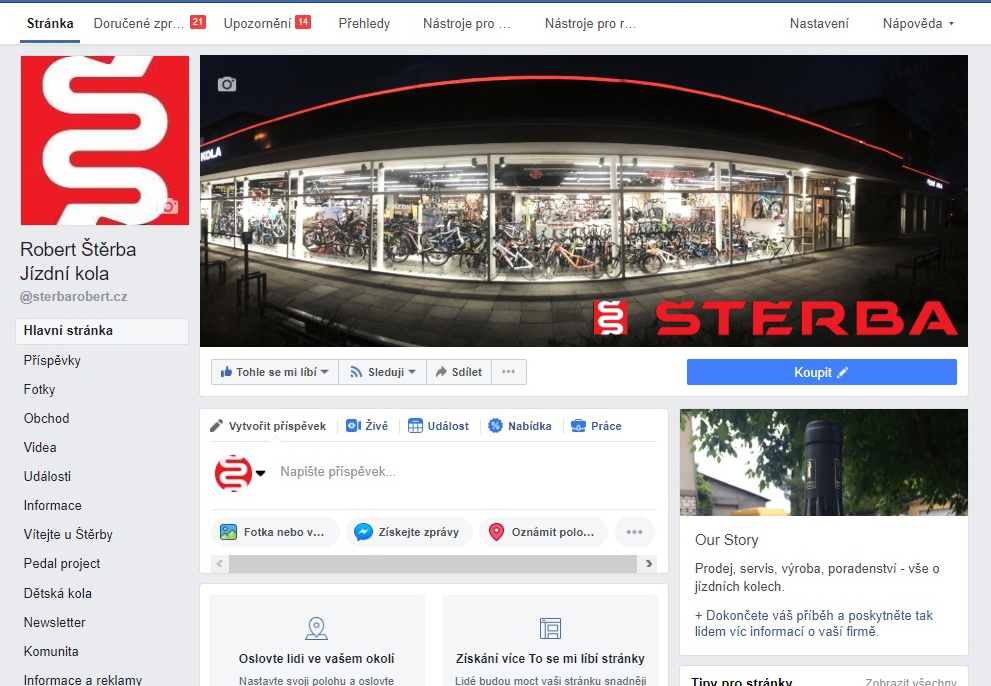Click the composer horizontal scrollbar track
This screenshot has height=686, width=991.
433,564
